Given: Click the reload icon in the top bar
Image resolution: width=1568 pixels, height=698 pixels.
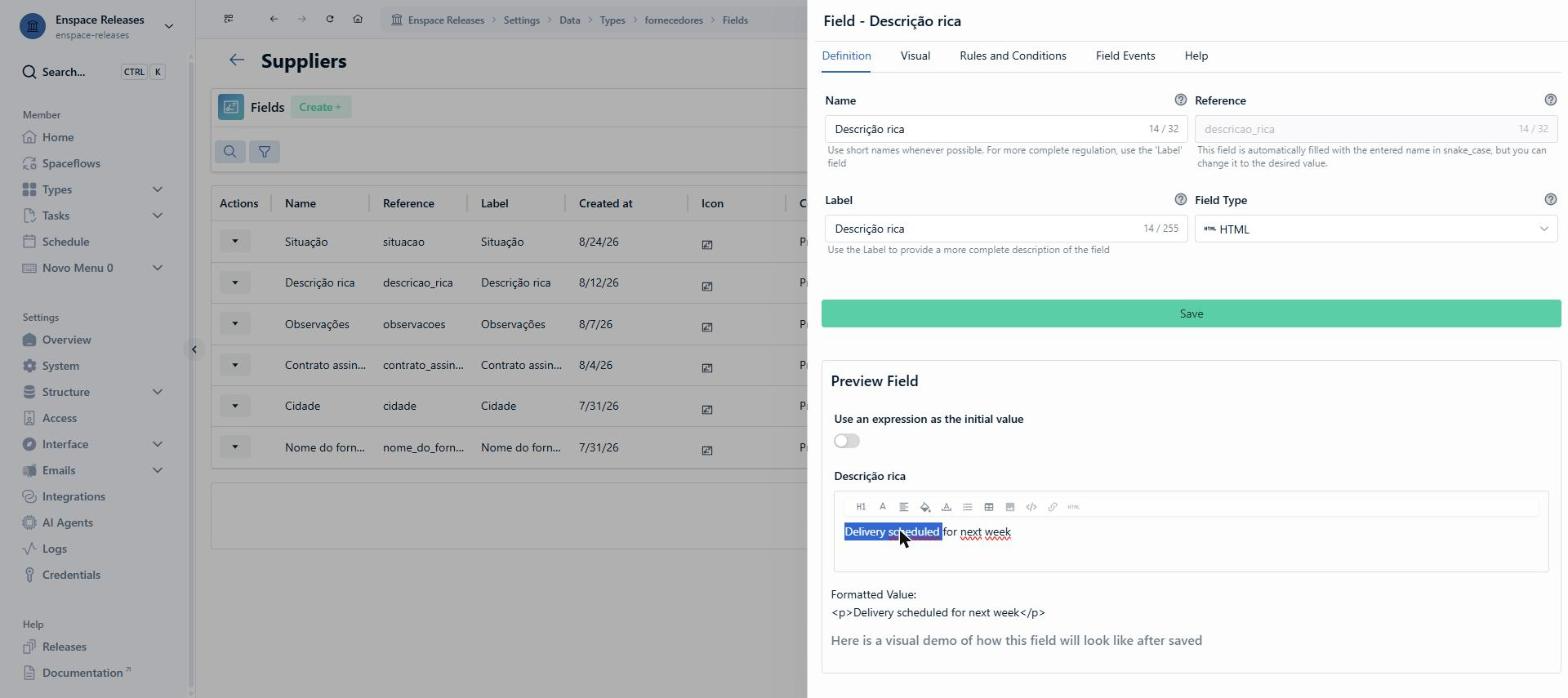Looking at the screenshot, I should click(x=329, y=19).
